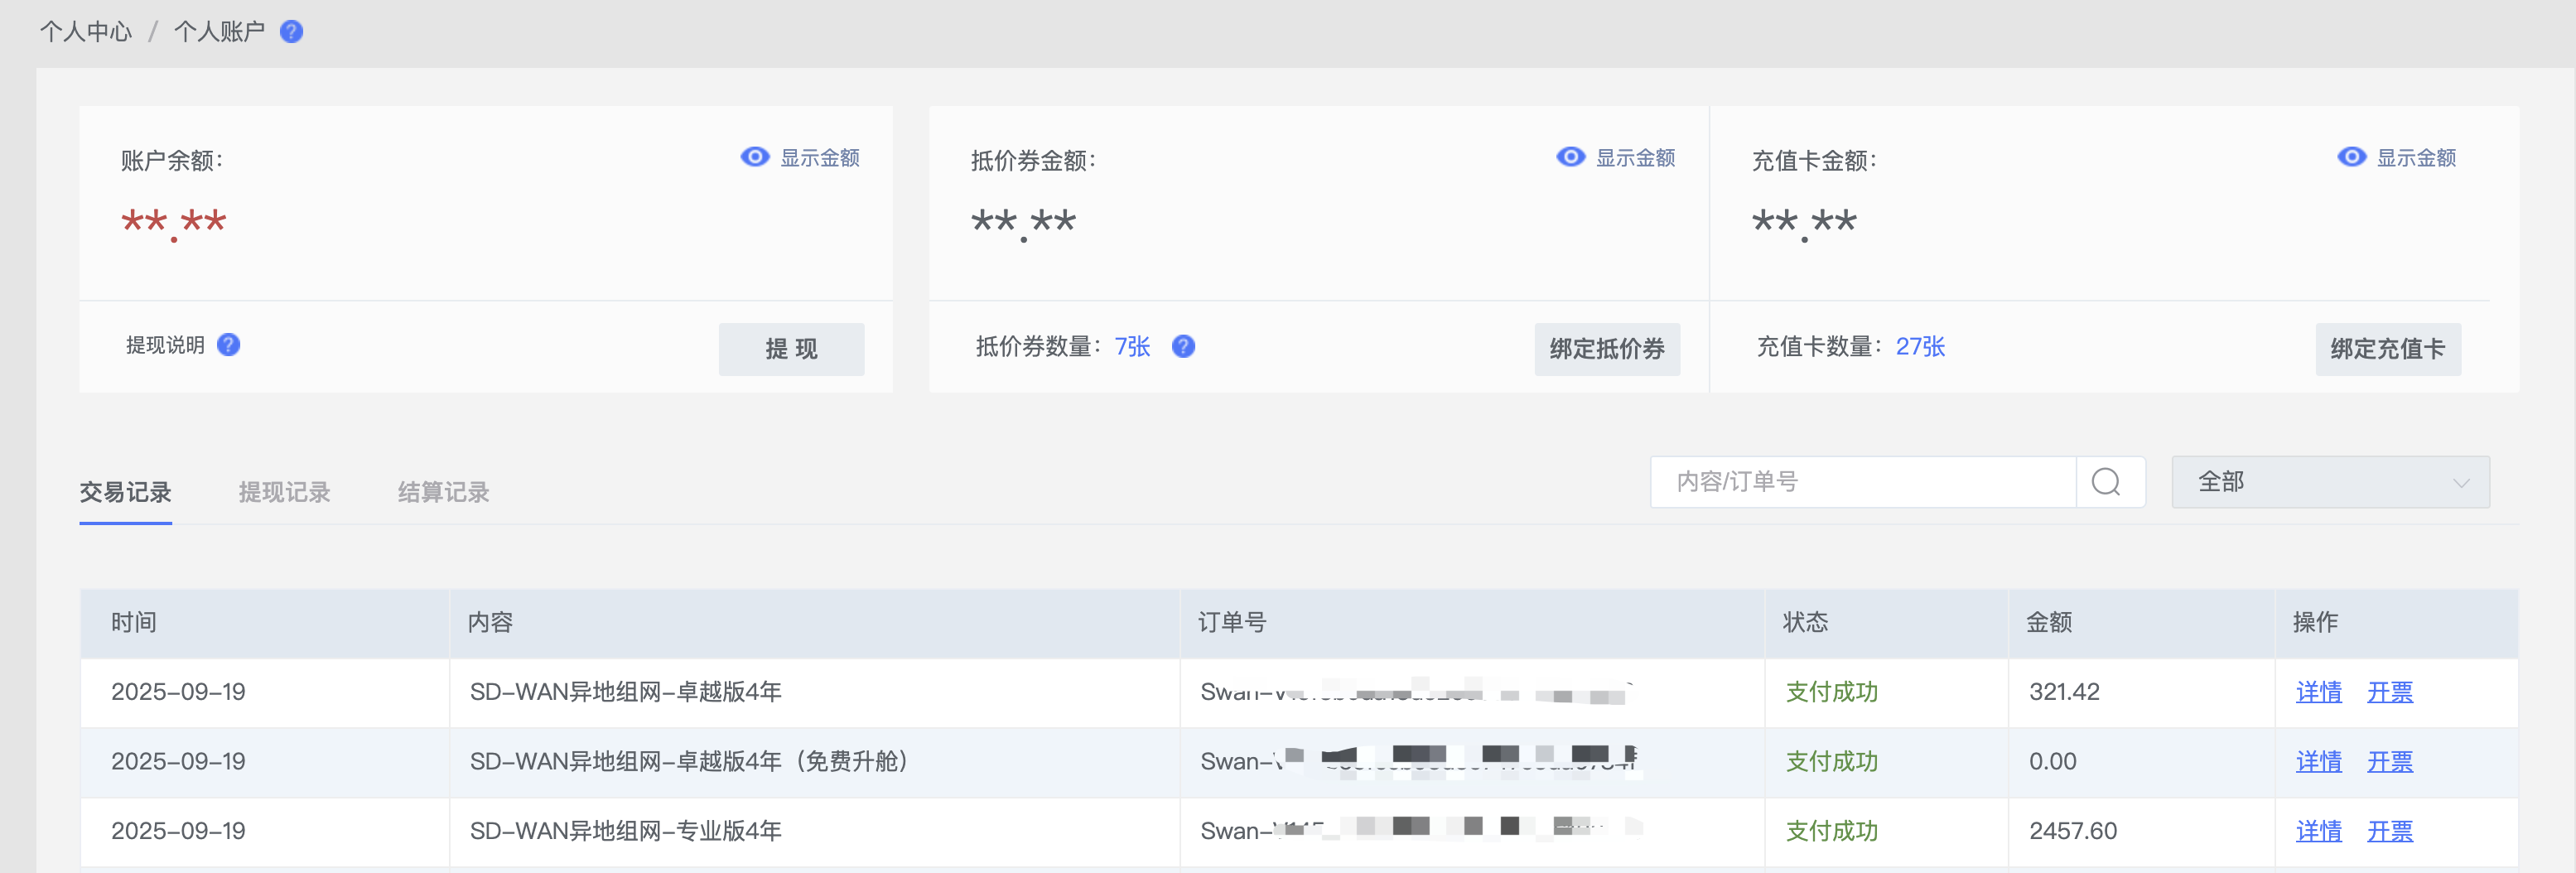Click help icon beside 个人账户 breadcrumb
This screenshot has width=2576, height=873.
pos(291,32)
